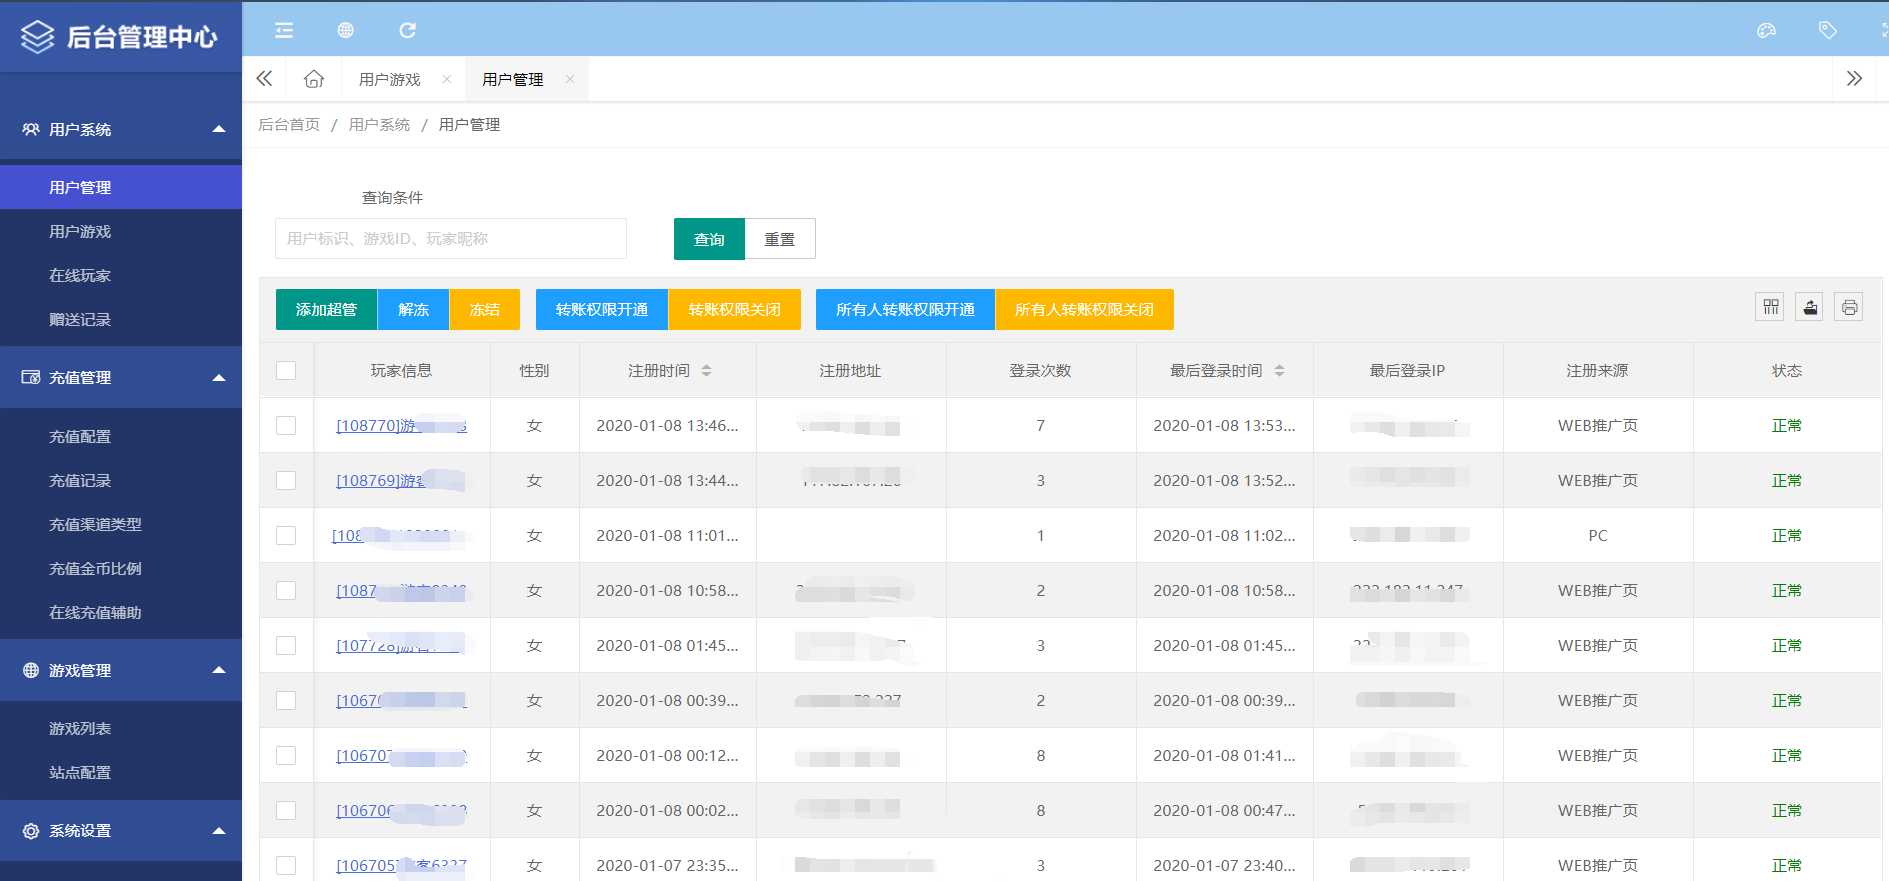The height and width of the screenshot is (881, 1889).
Task: Open 用户游戏 in sidebar
Action: tap(121, 231)
